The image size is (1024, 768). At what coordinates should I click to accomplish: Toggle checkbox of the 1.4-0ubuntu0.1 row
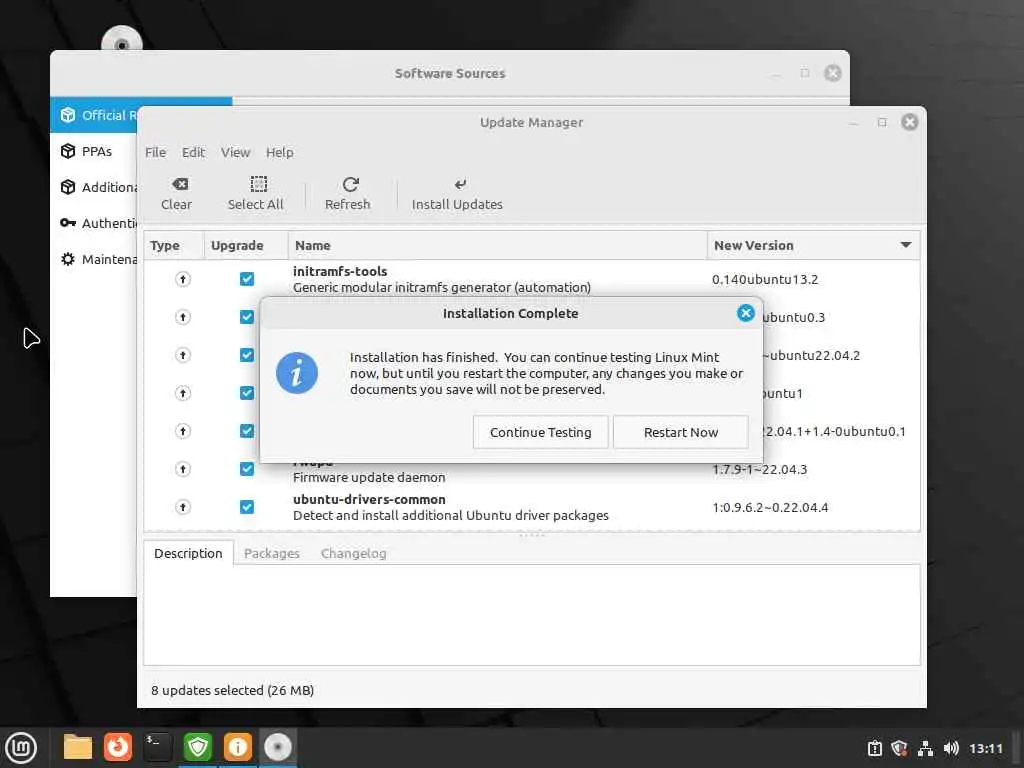(x=247, y=431)
